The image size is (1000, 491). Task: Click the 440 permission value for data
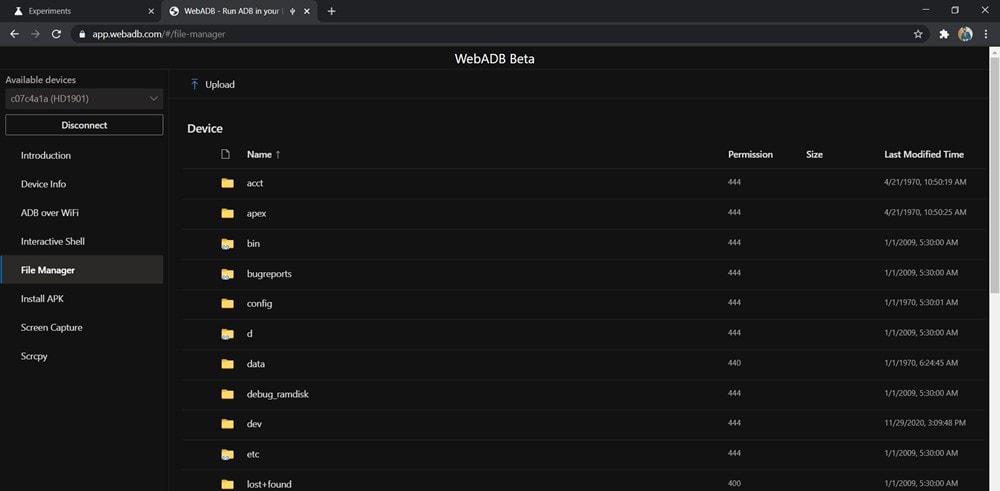(734, 363)
